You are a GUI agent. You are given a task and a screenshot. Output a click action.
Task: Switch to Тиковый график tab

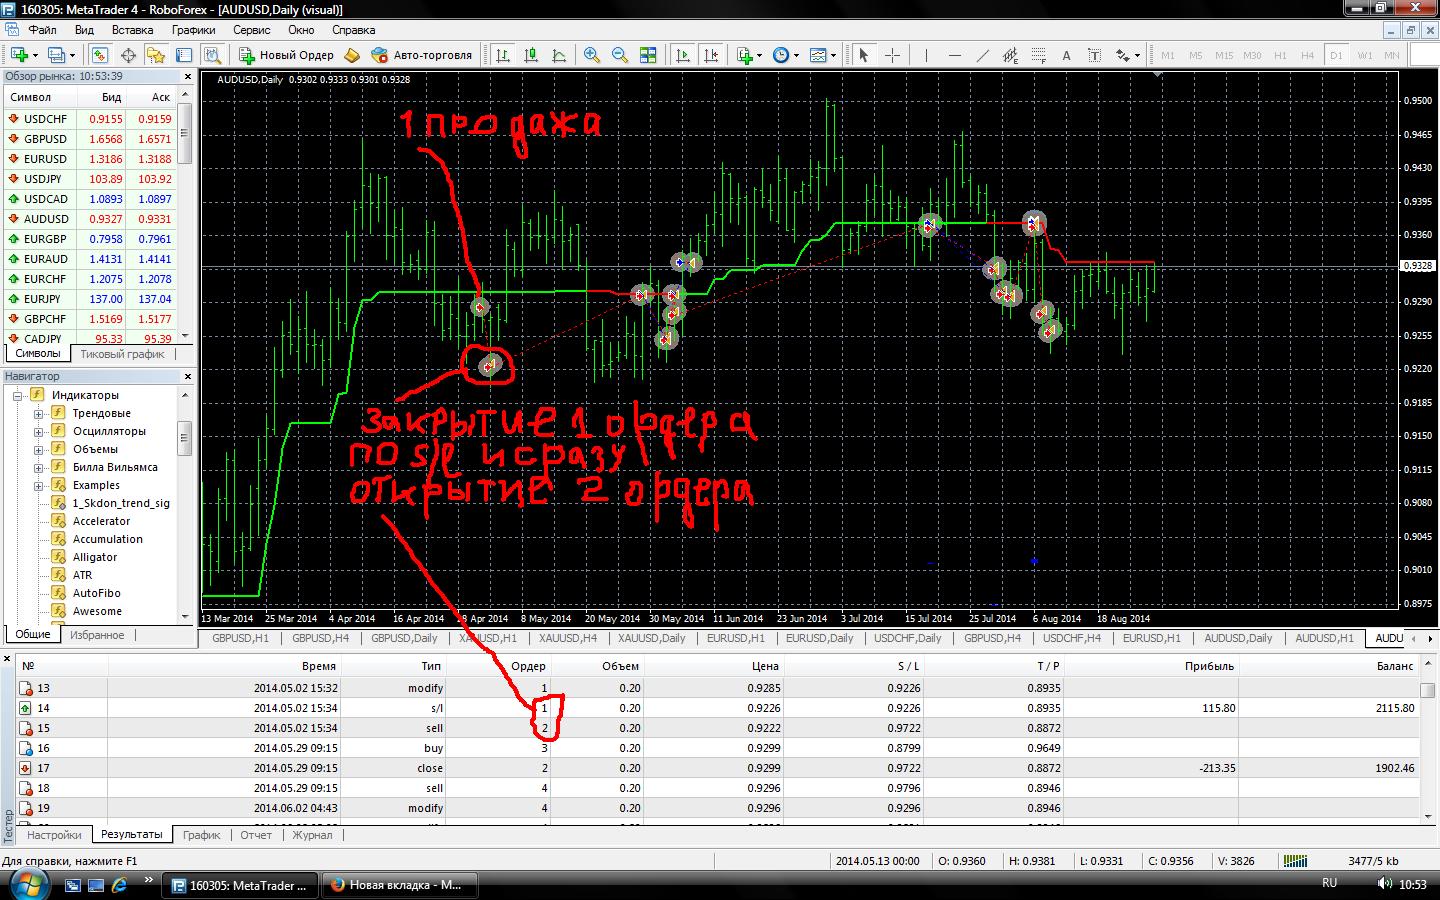(122, 354)
